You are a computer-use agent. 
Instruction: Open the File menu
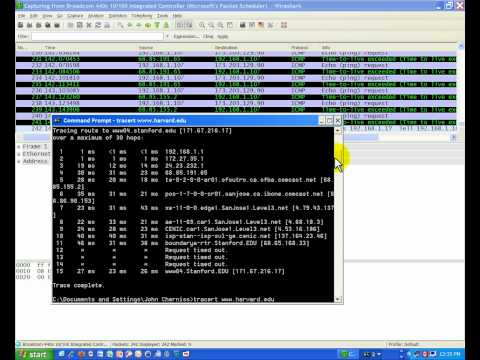[21, 16]
